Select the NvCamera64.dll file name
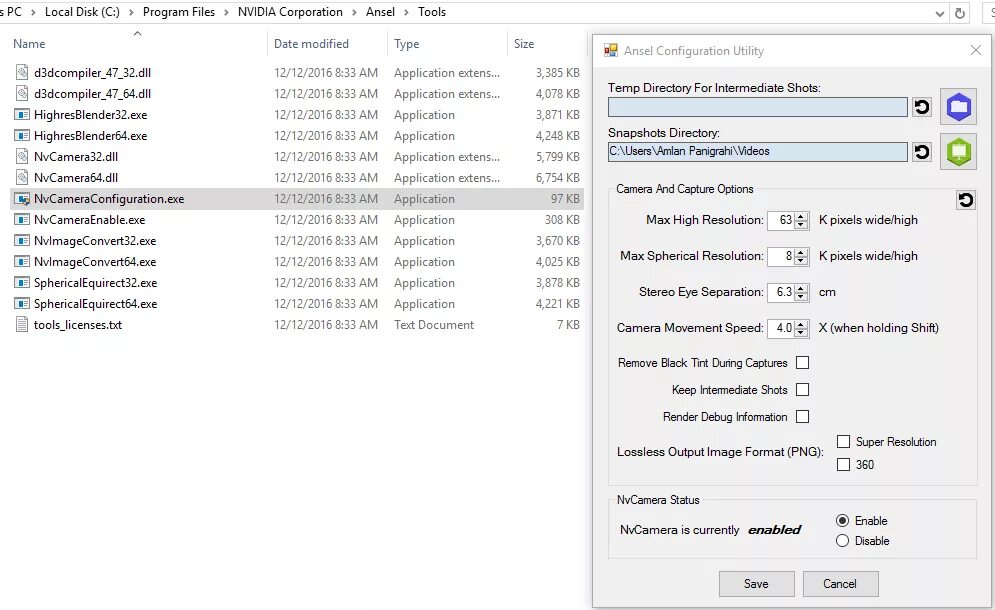The height and width of the screenshot is (610, 995). [x=76, y=178]
